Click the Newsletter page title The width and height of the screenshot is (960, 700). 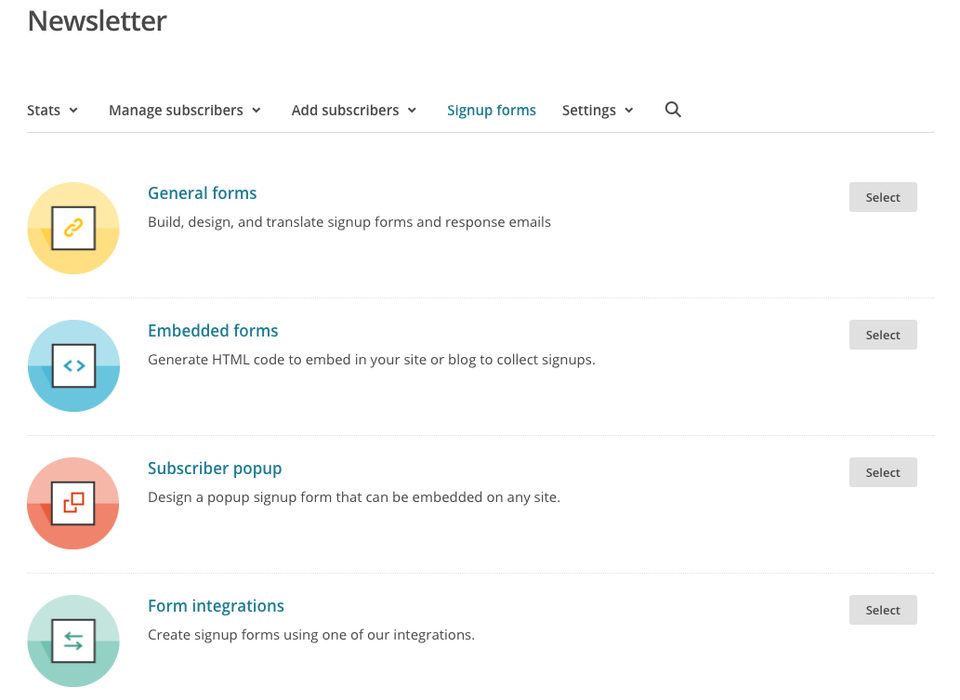point(97,21)
